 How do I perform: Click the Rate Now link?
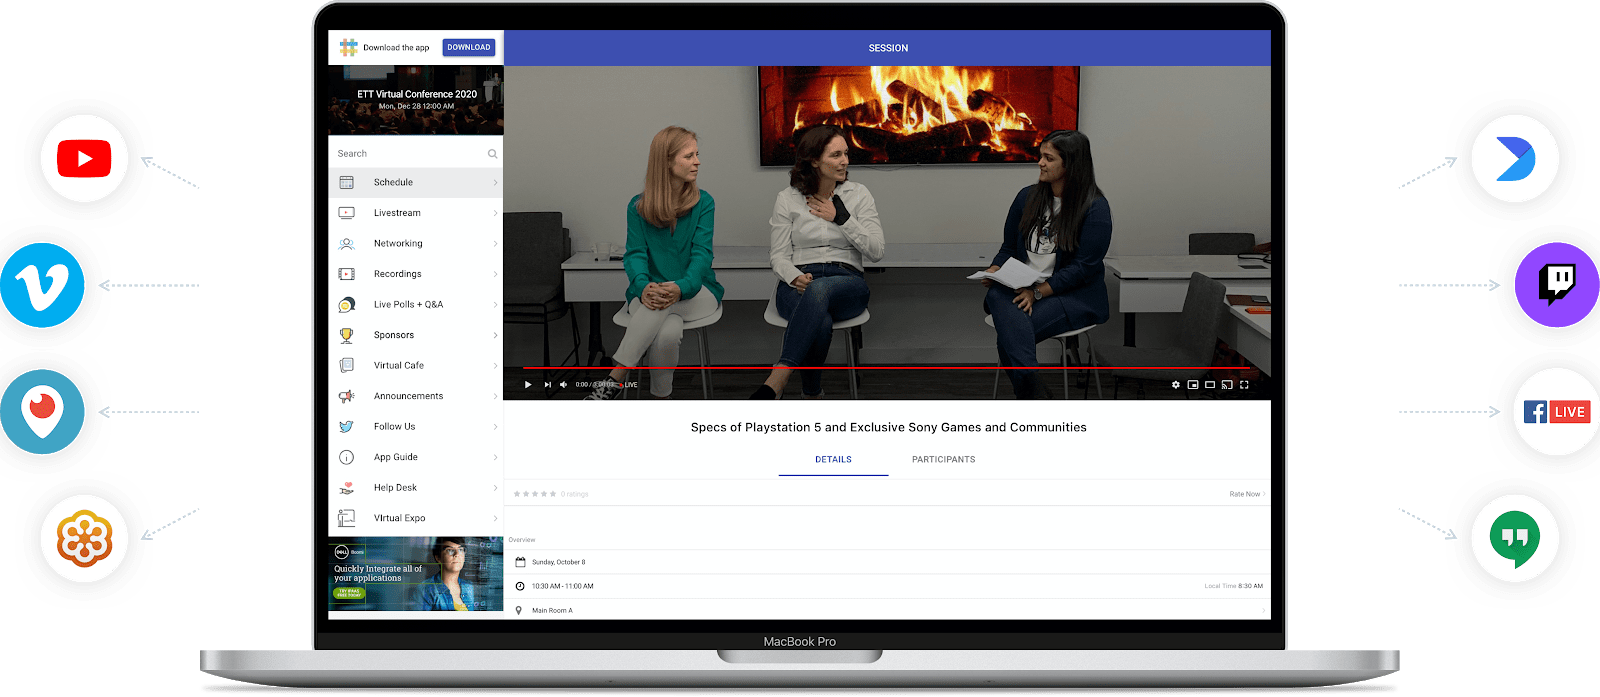pos(1247,494)
